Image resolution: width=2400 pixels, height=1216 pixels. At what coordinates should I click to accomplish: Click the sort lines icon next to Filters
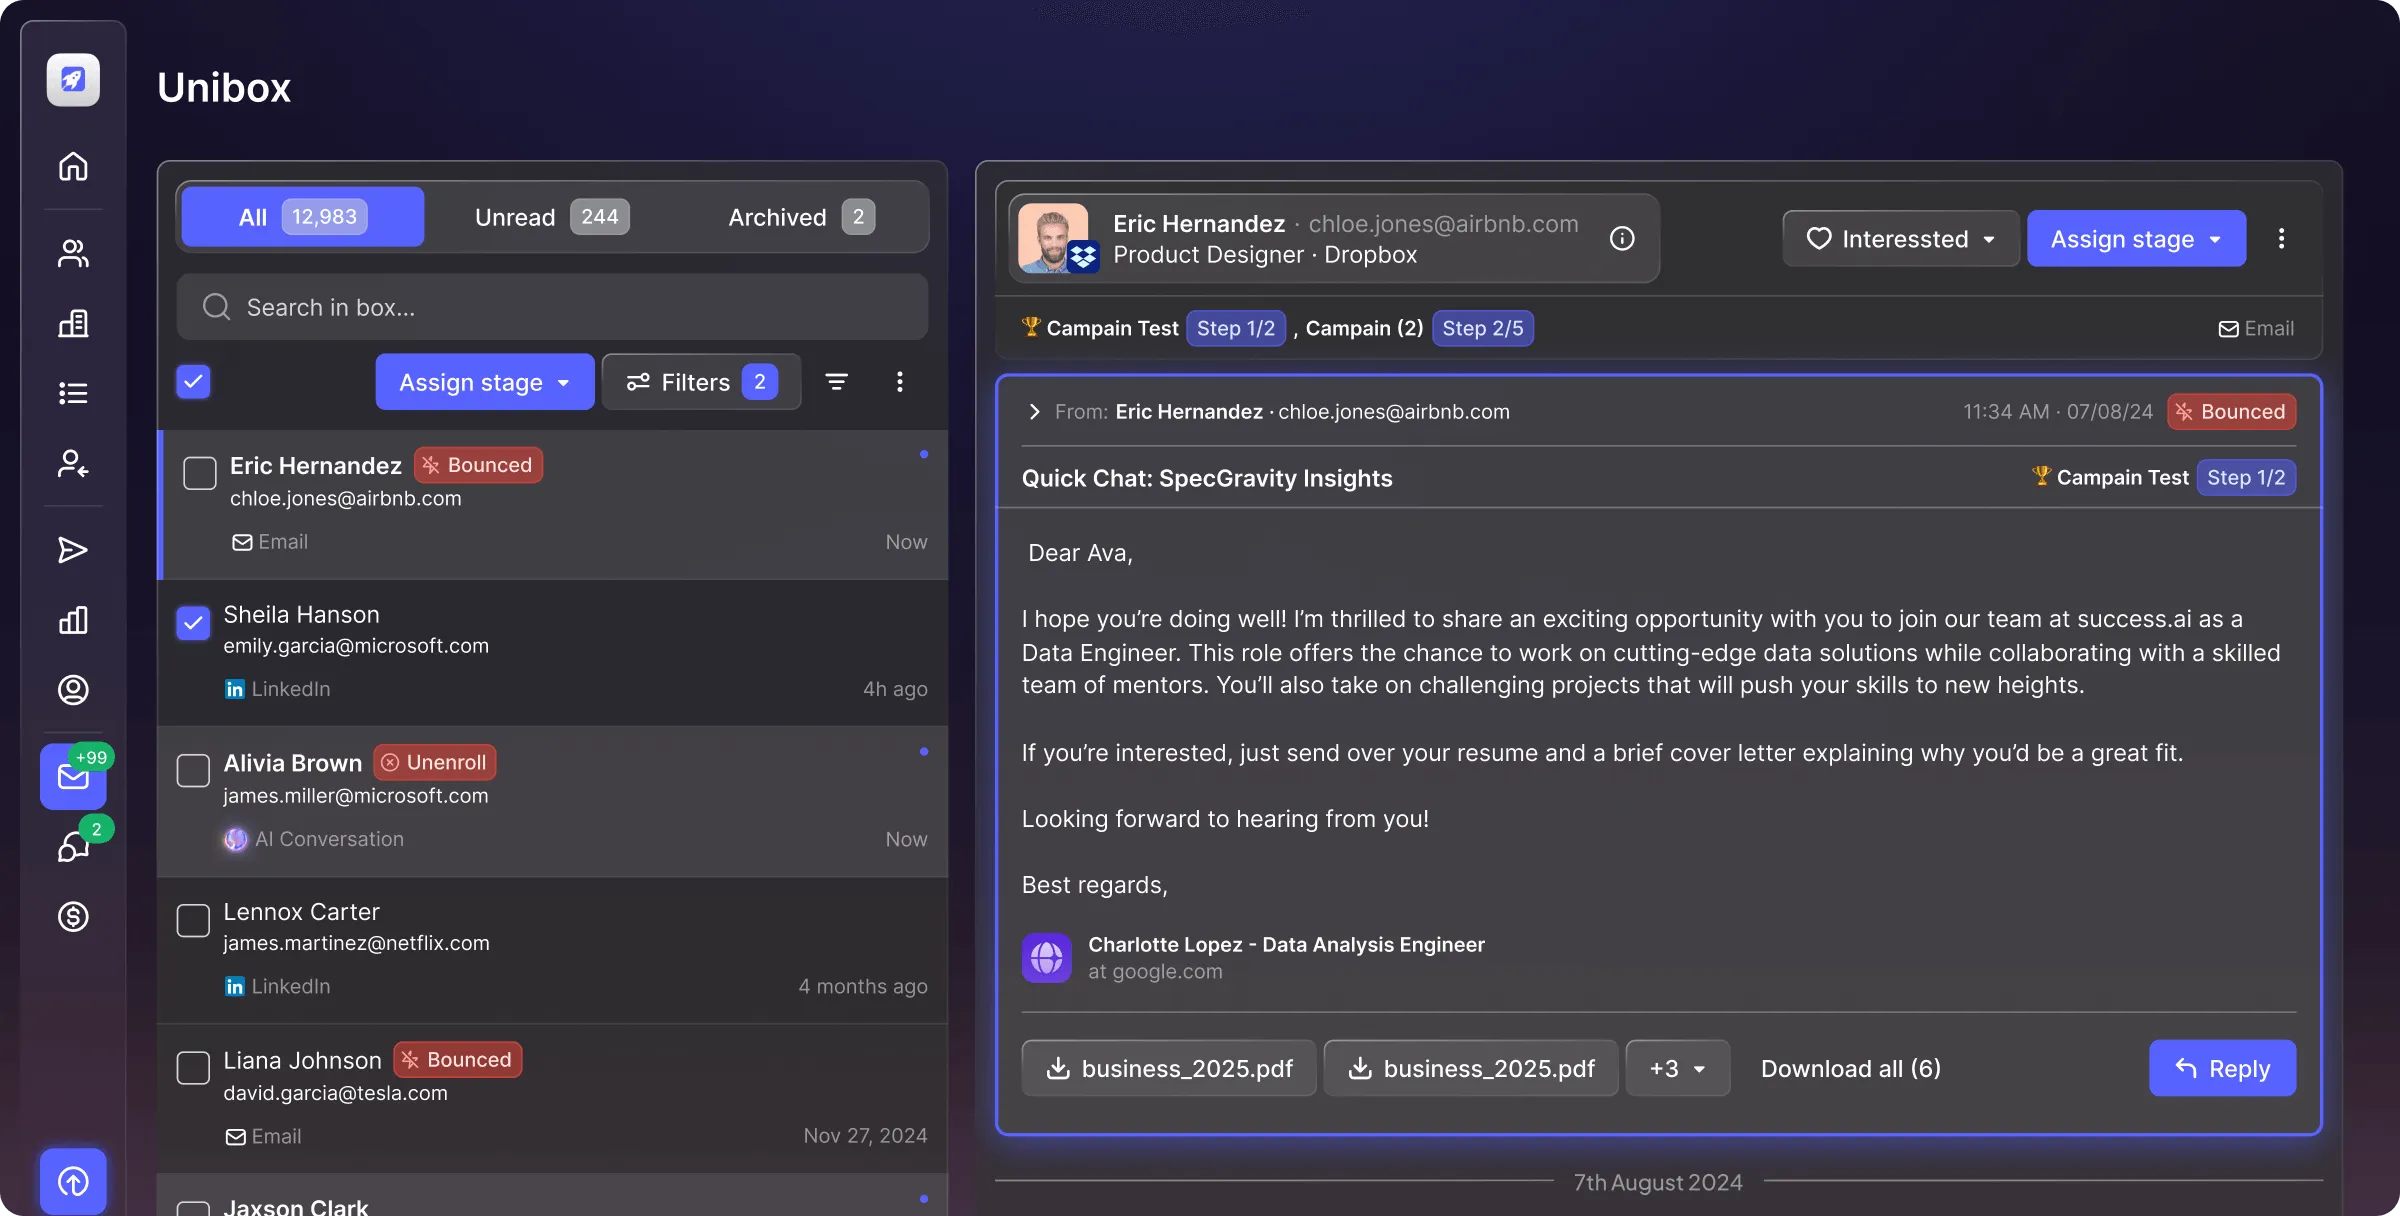[836, 382]
